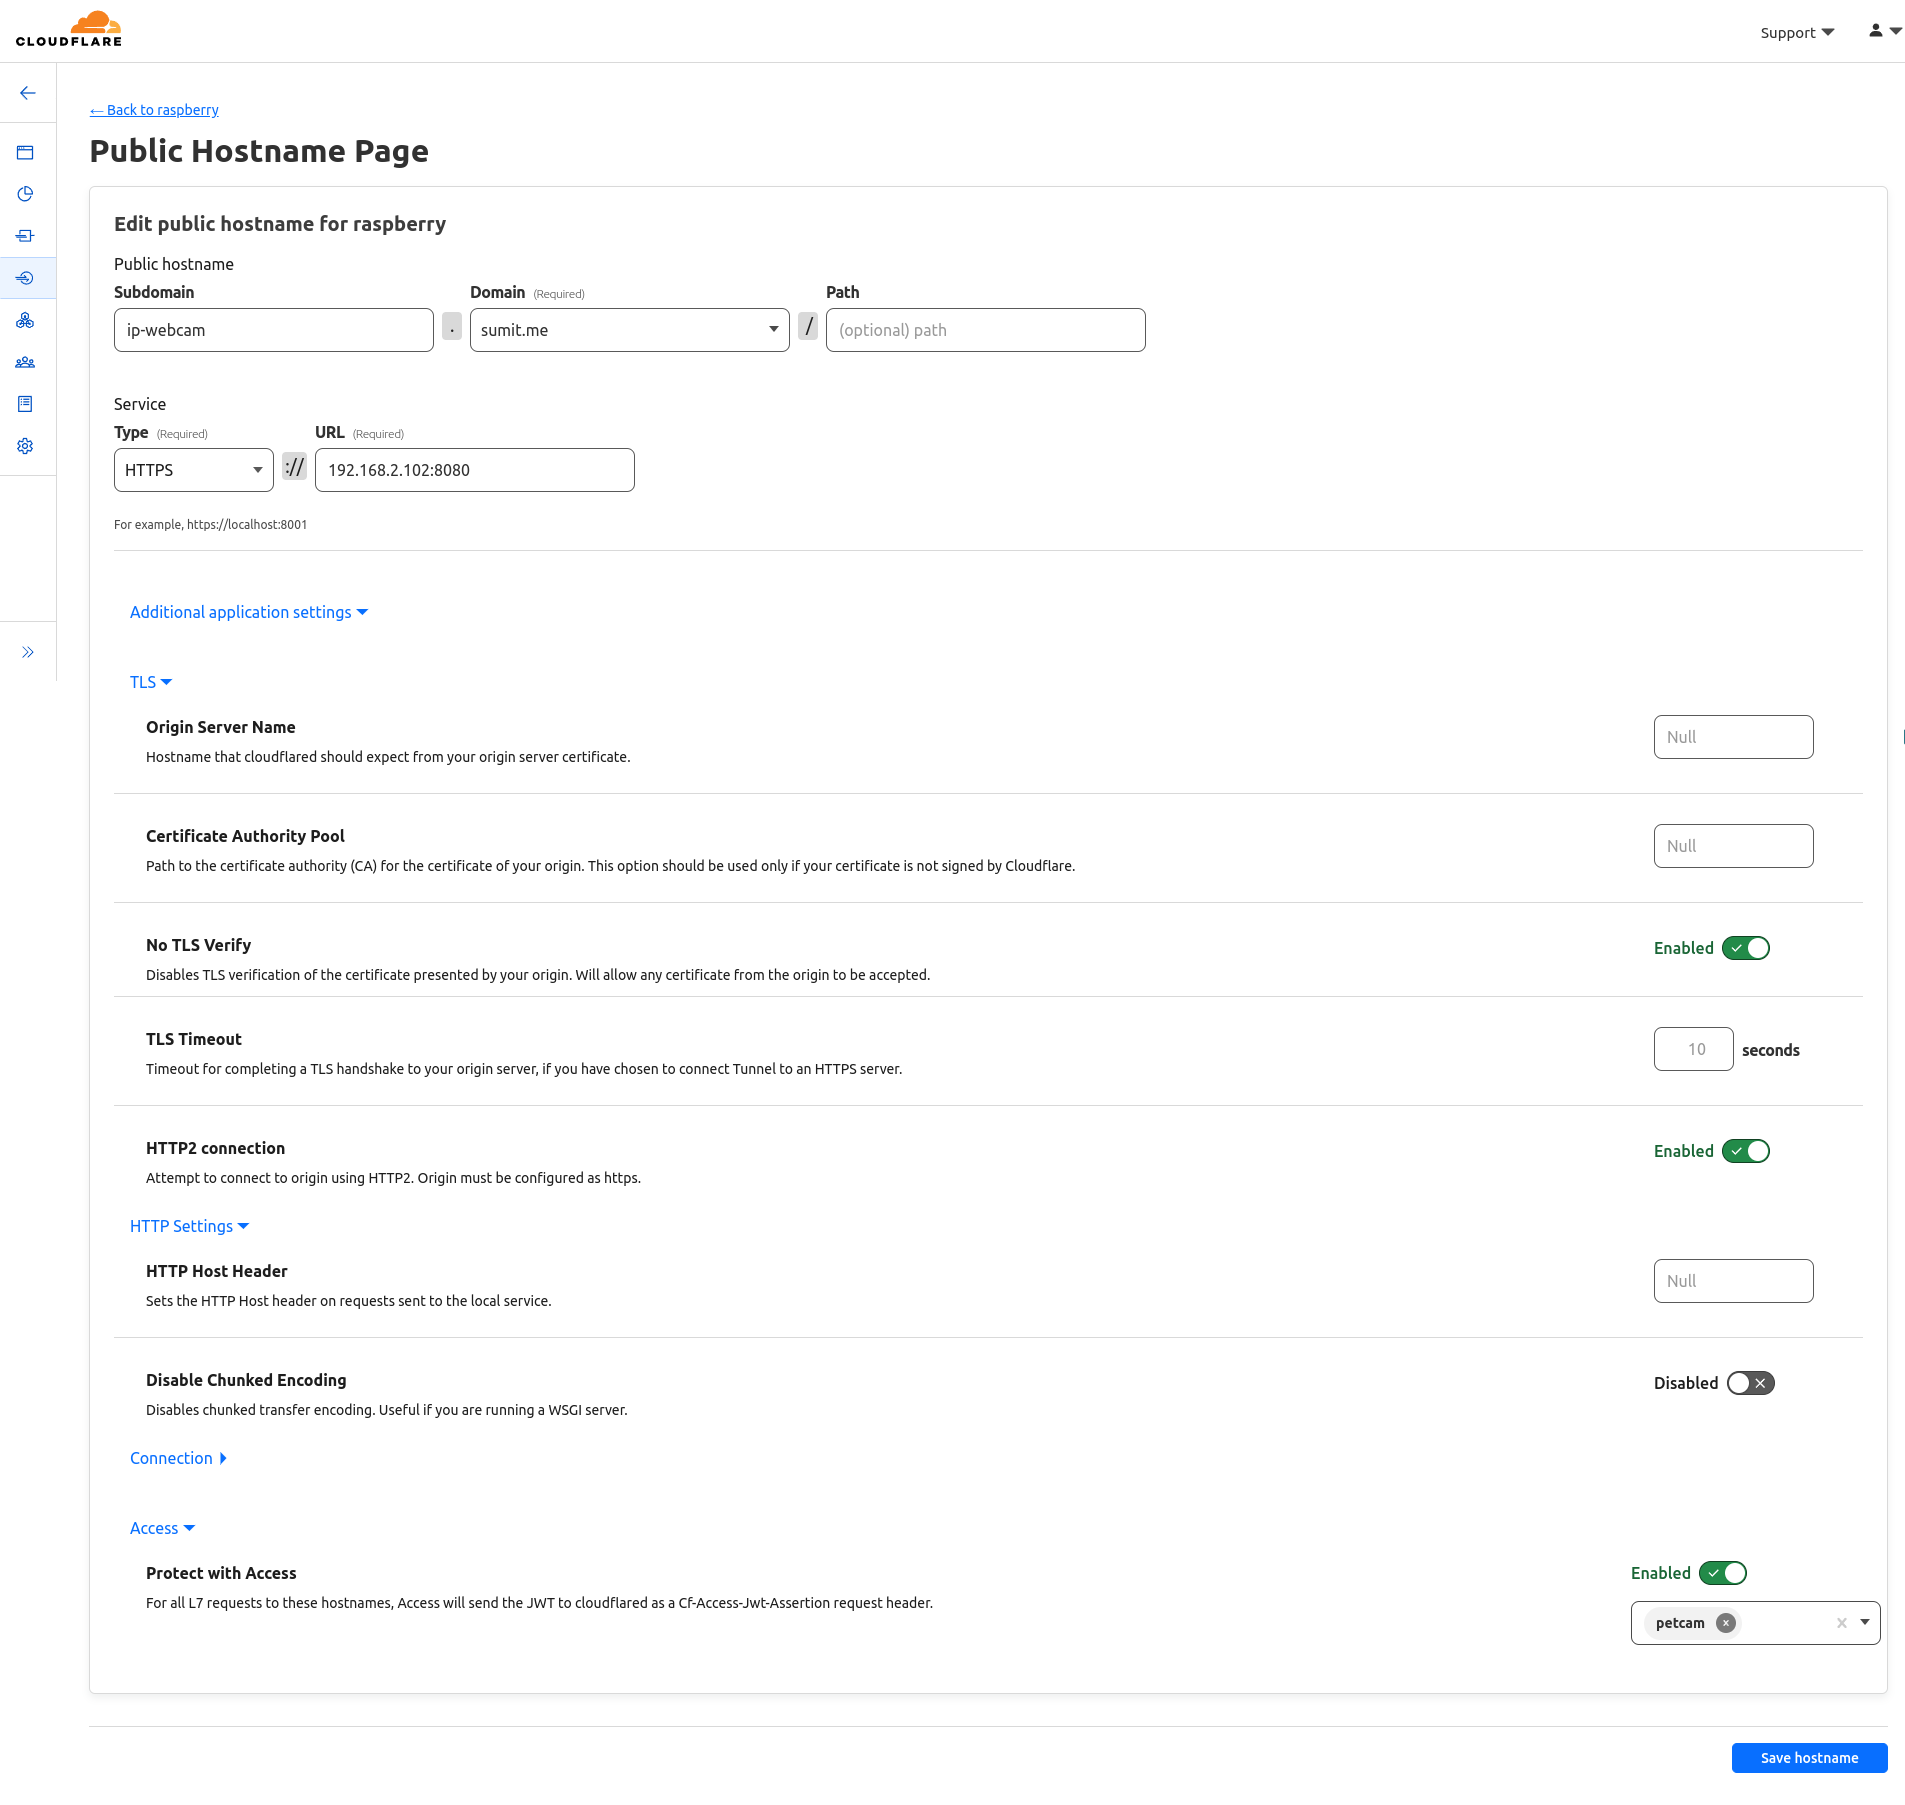Toggle Protect with Access switch
Image resolution: width=1905 pixels, height=1805 pixels.
1723,1573
